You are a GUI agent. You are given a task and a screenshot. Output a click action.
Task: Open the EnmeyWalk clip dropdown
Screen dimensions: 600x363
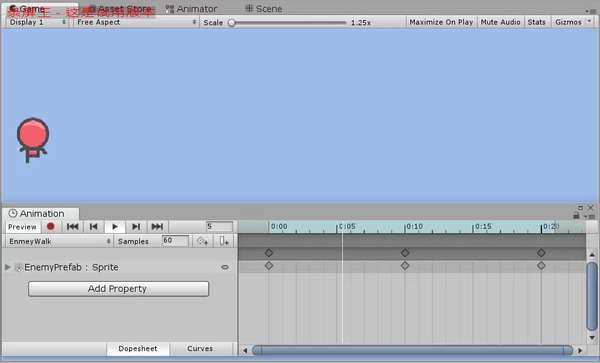(59, 241)
